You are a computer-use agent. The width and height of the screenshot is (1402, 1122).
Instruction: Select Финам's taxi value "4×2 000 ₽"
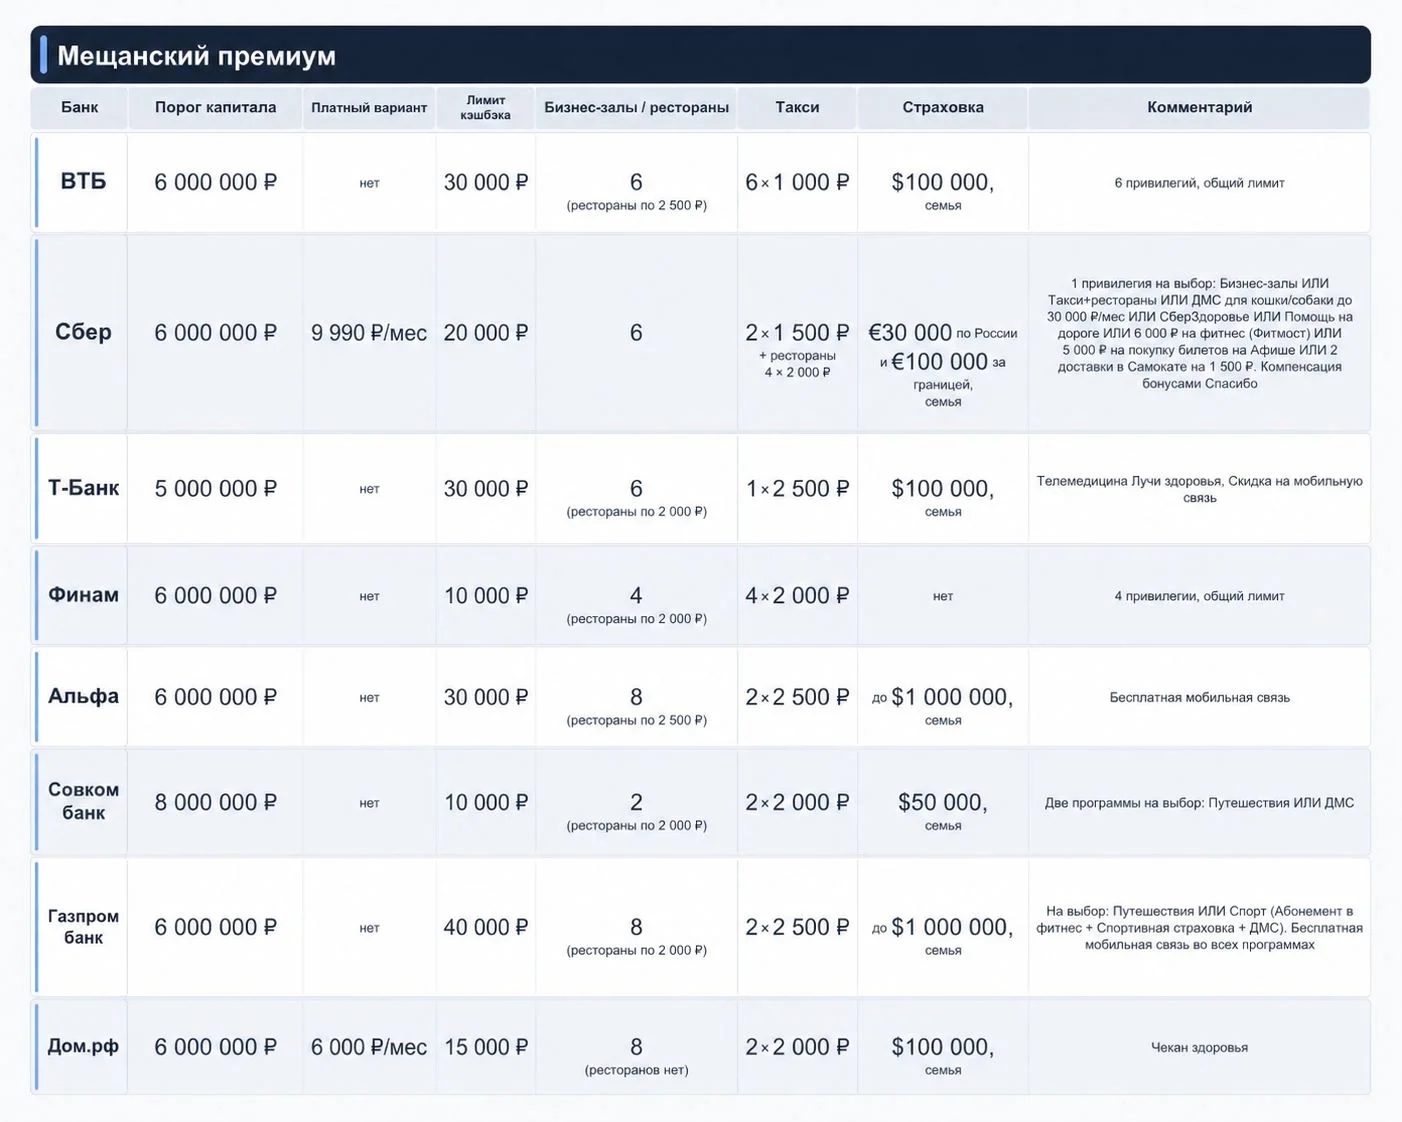coord(797,596)
